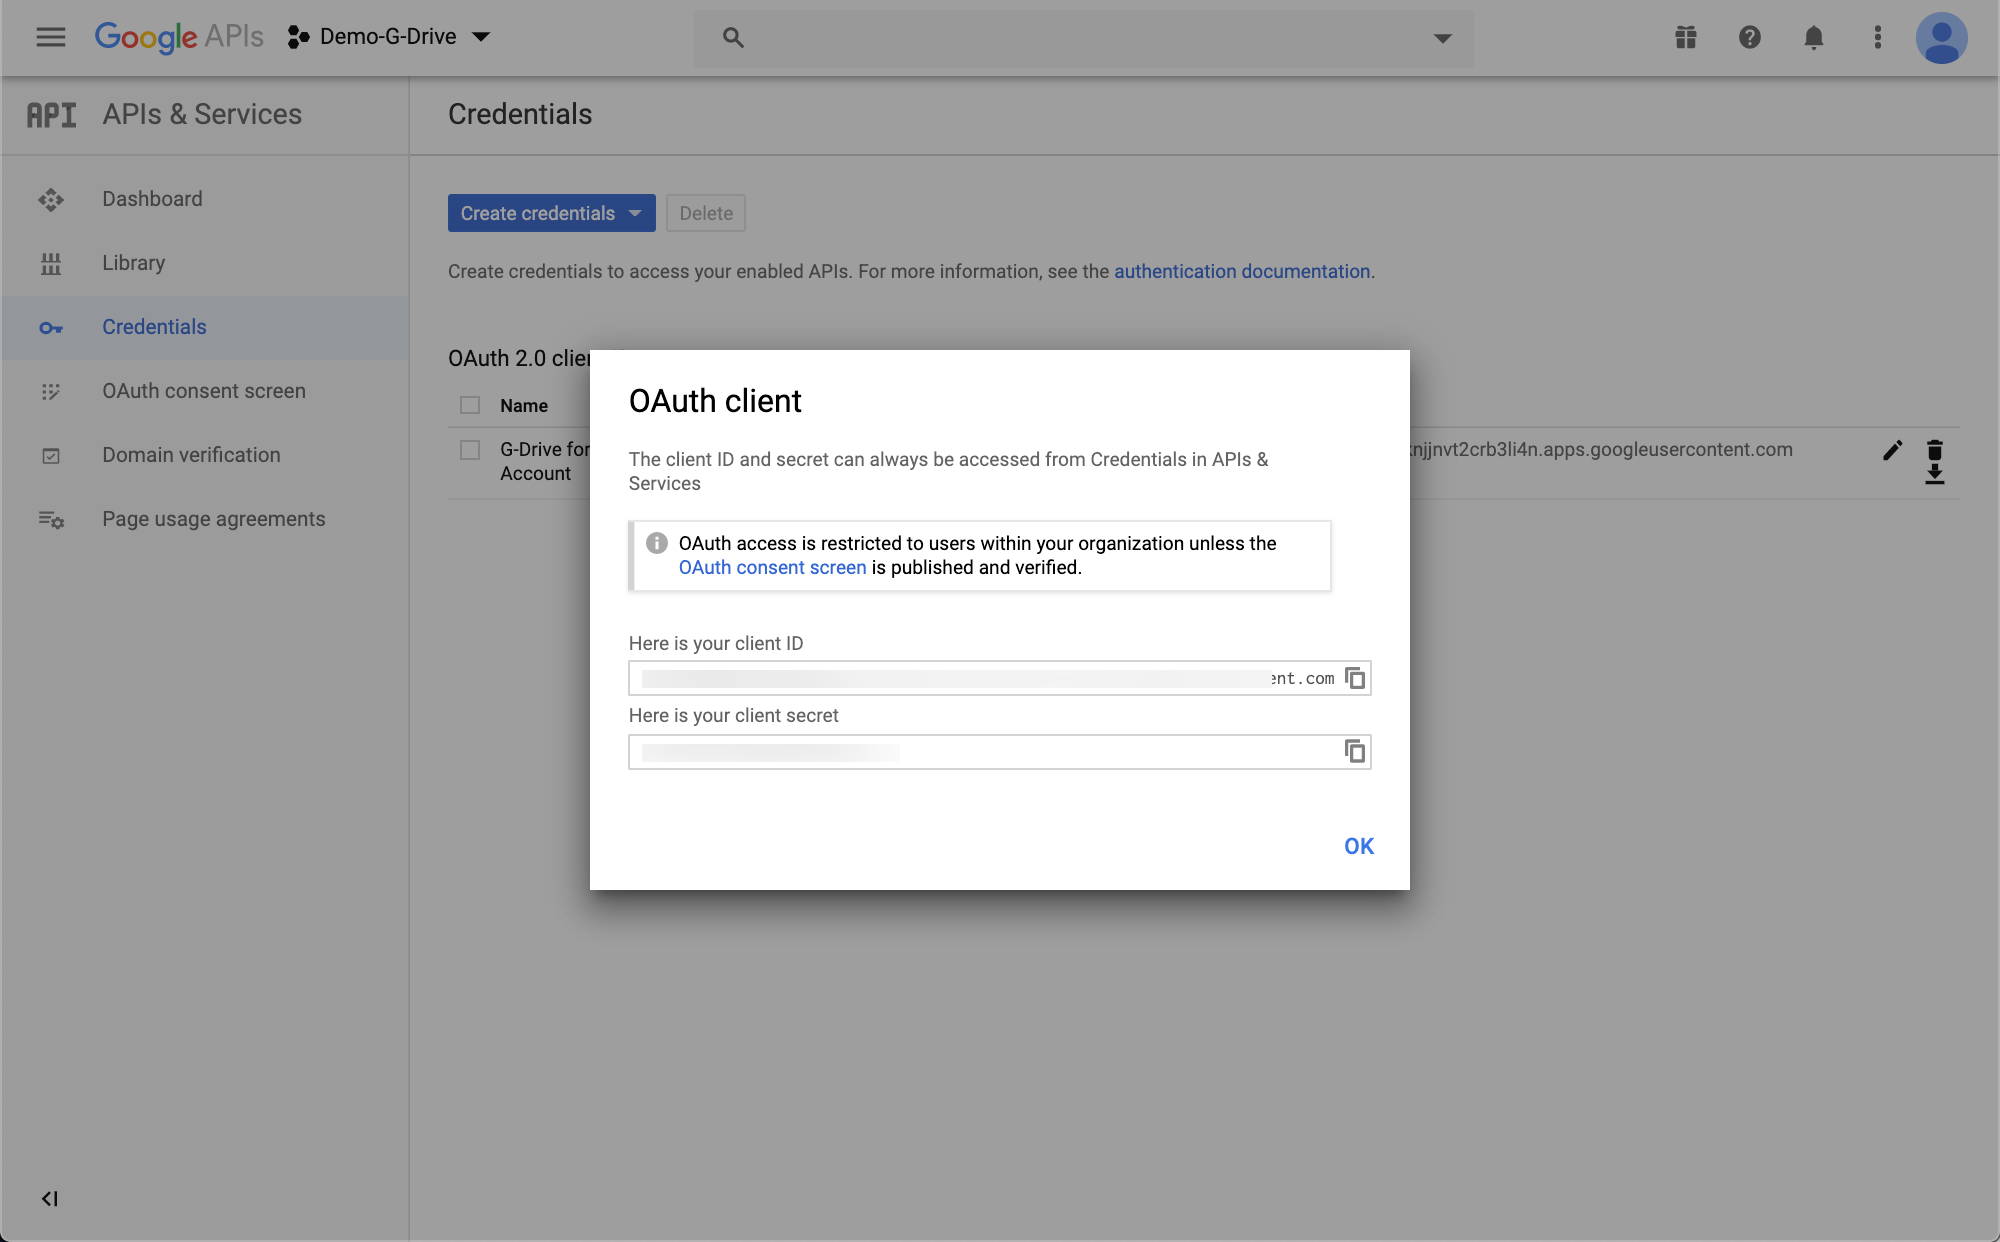The image size is (2000, 1242).
Task: Open Library in the sidebar
Action: [x=133, y=263]
